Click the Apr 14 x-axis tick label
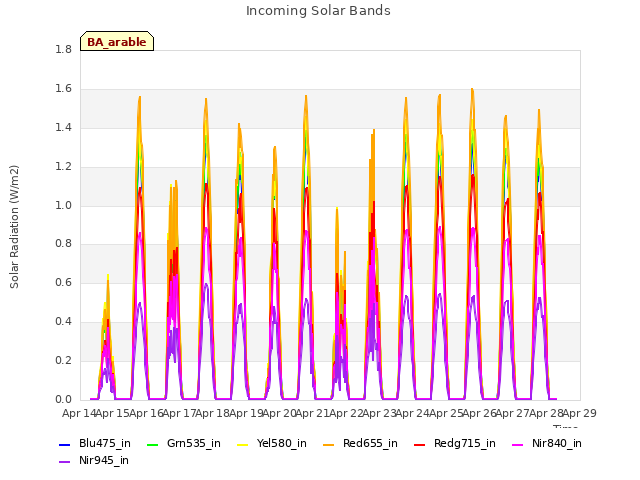The image size is (640, 480). (79, 413)
